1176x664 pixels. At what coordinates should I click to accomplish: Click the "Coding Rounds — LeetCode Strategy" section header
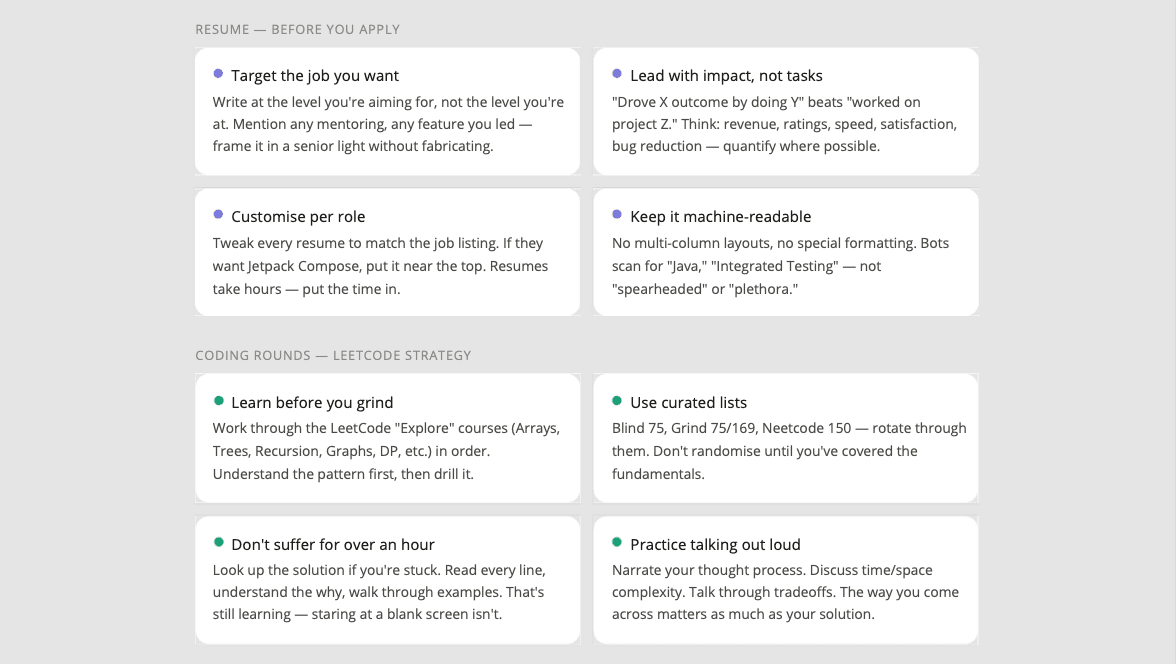click(333, 356)
